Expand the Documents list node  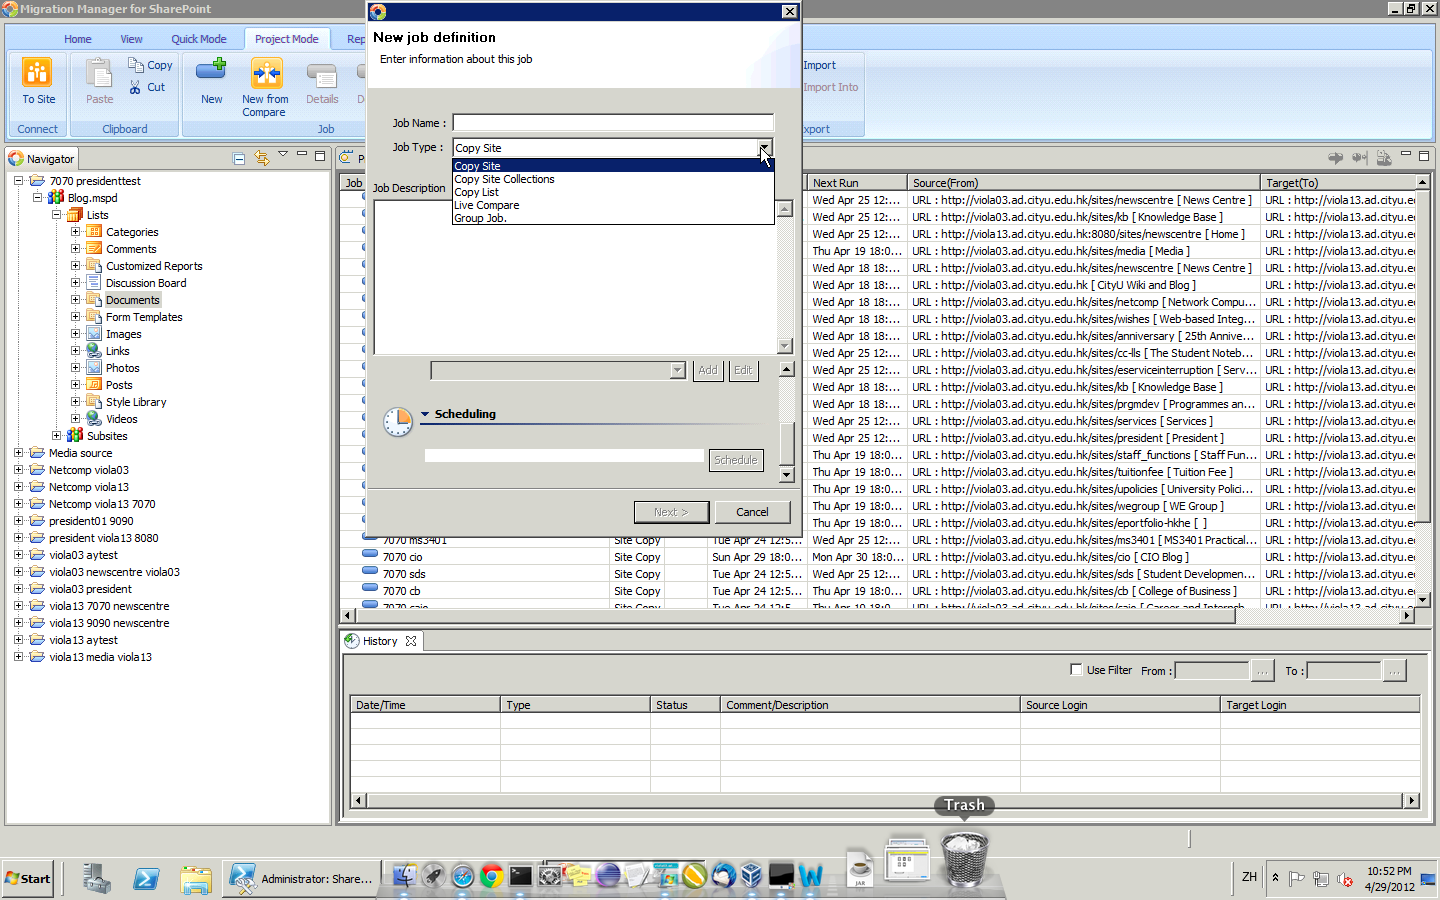tap(75, 300)
